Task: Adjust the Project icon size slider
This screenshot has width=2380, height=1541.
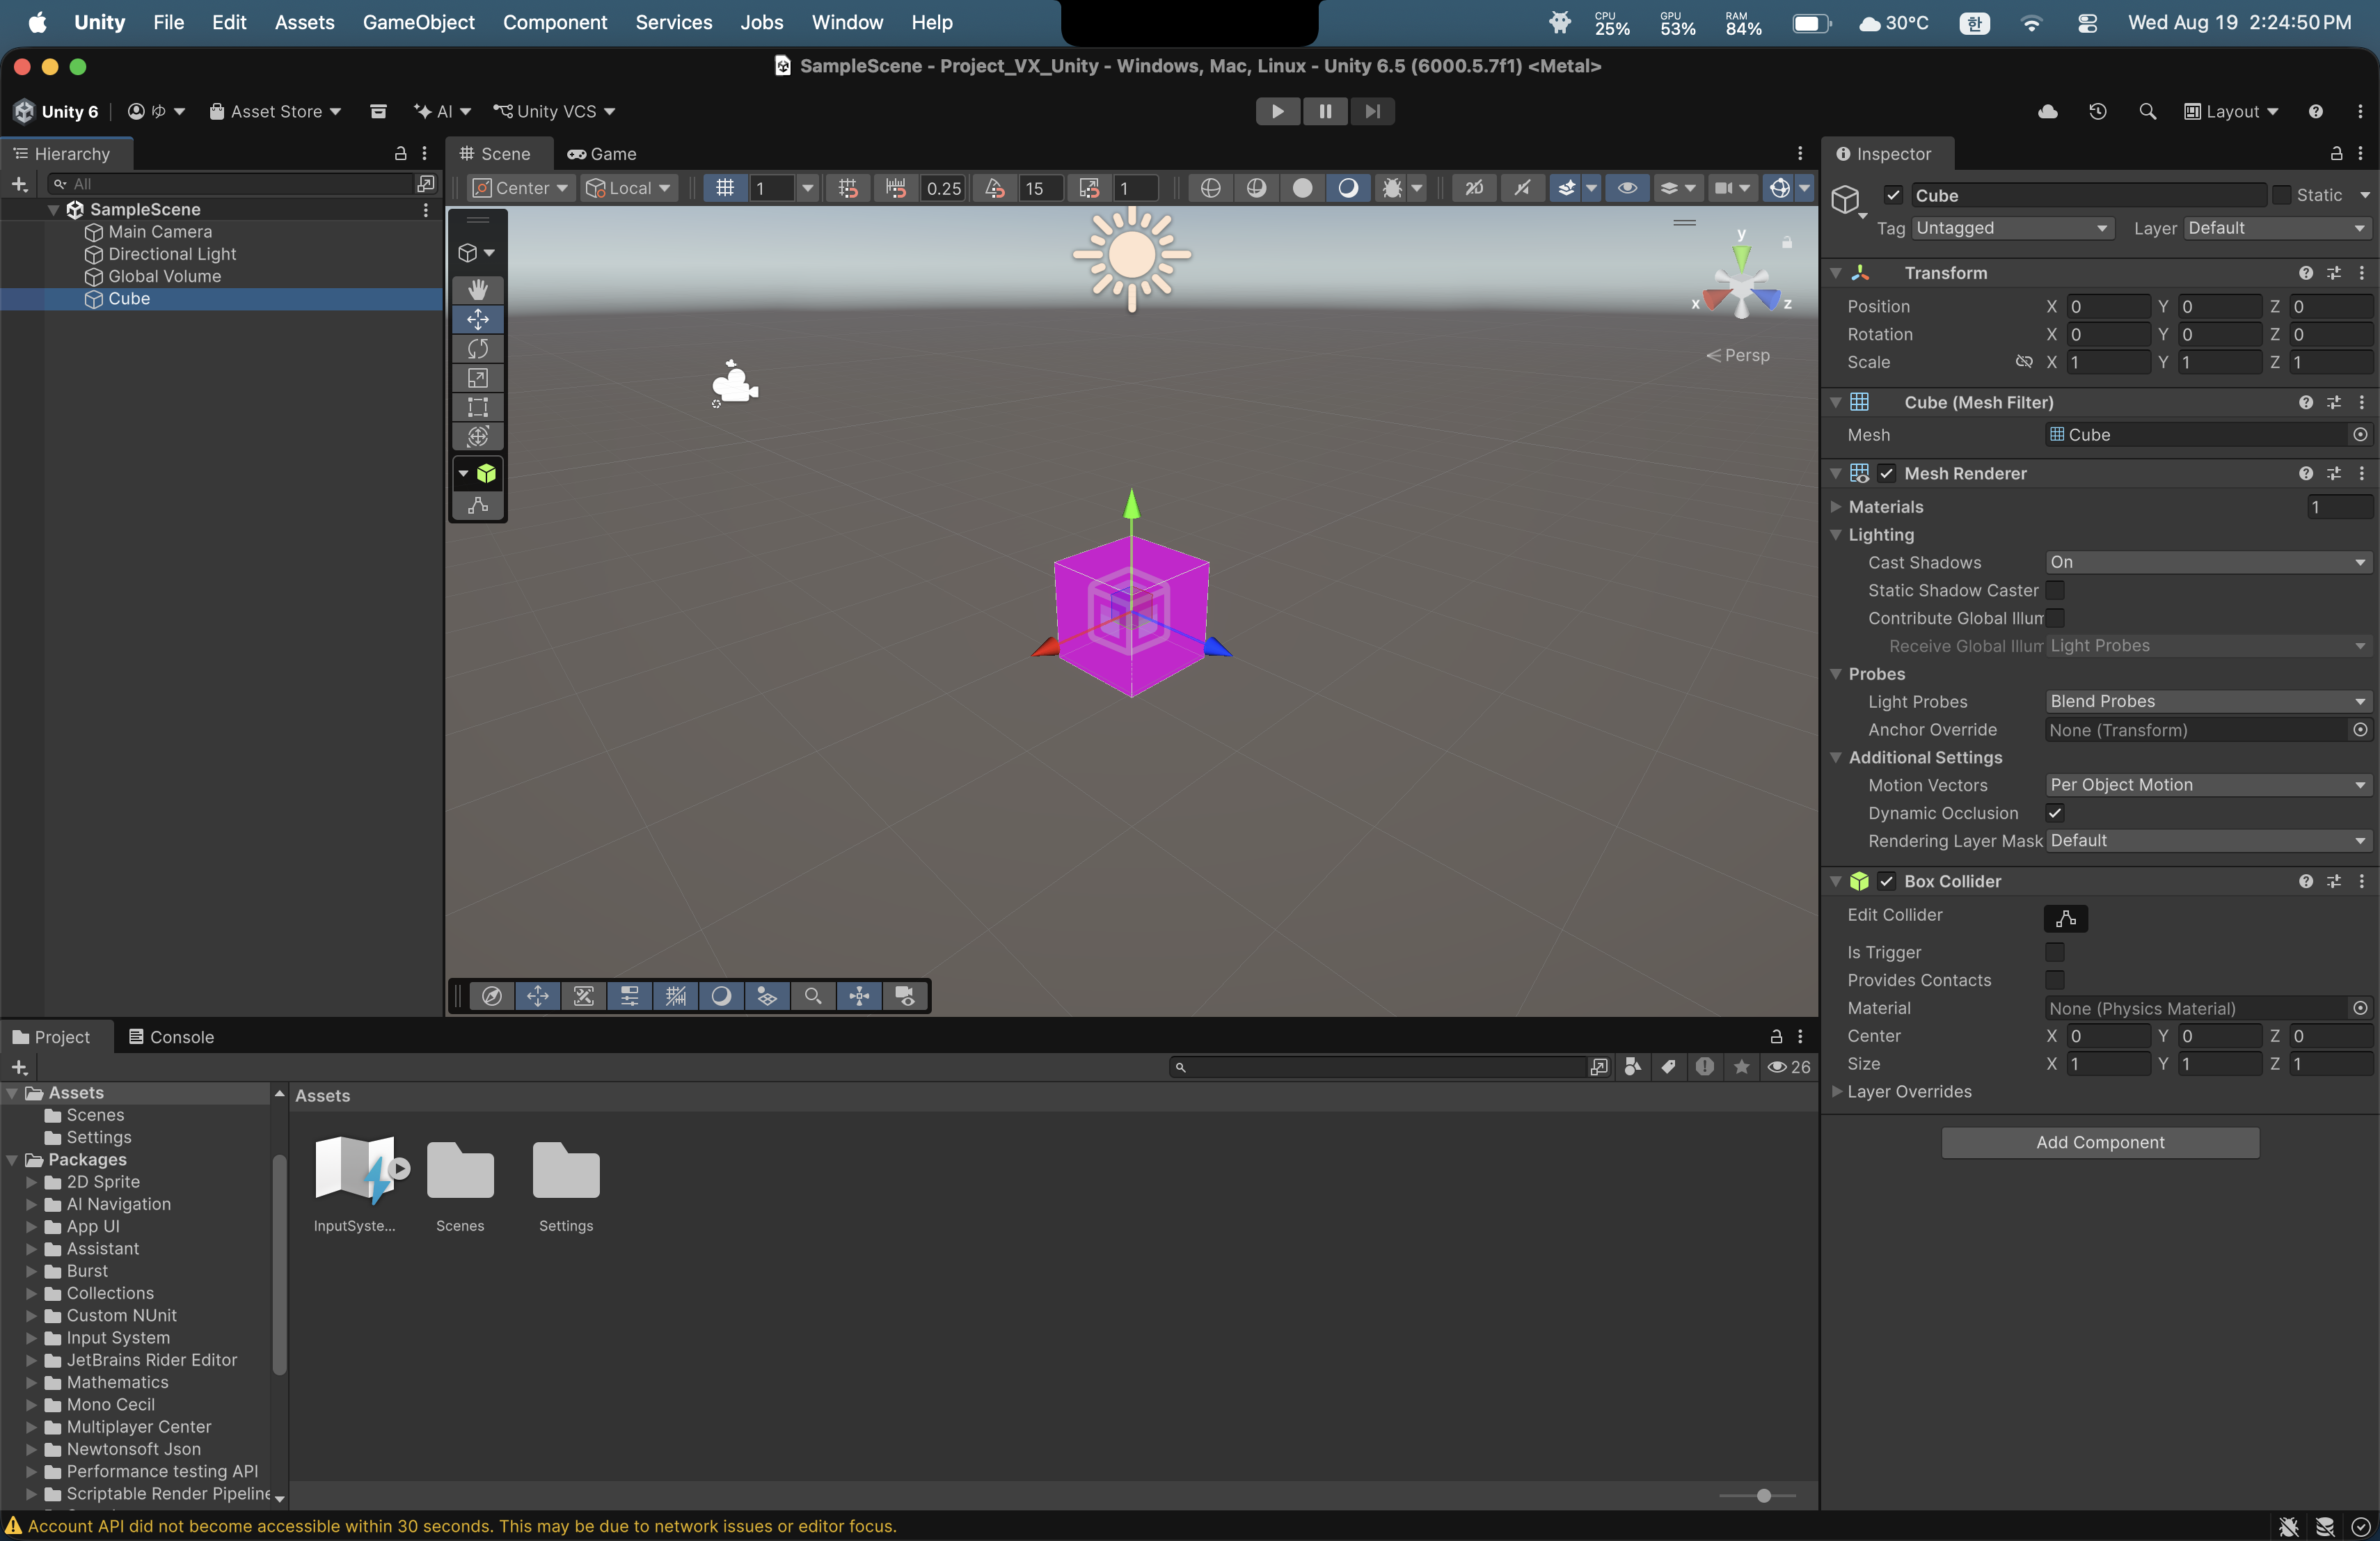Action: 1764,1495
